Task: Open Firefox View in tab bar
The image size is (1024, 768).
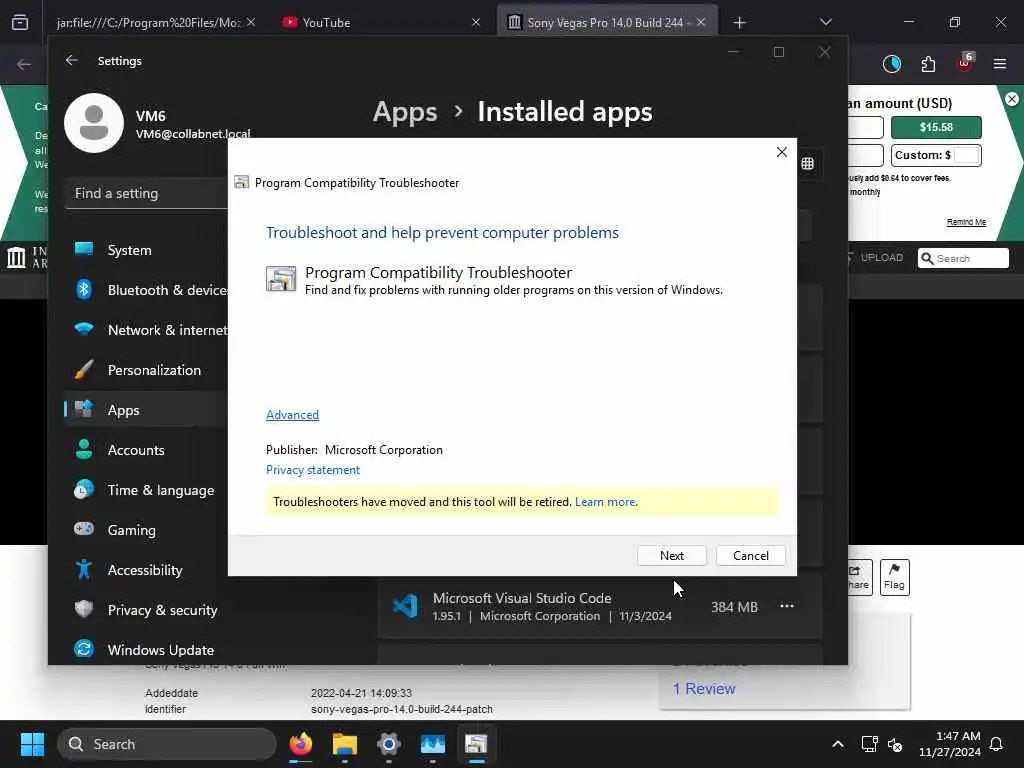Action: click(20, 22)
